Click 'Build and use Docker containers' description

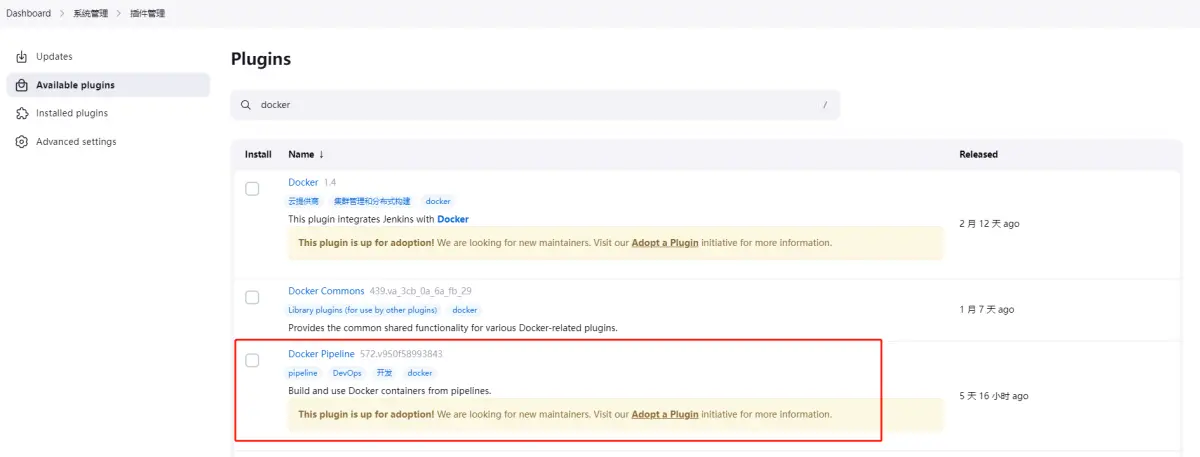390,391
